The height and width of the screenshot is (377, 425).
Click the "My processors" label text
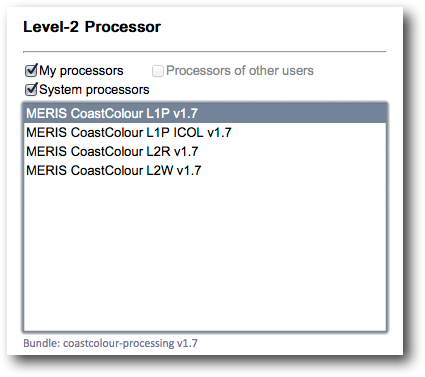[x=81, y=71]
